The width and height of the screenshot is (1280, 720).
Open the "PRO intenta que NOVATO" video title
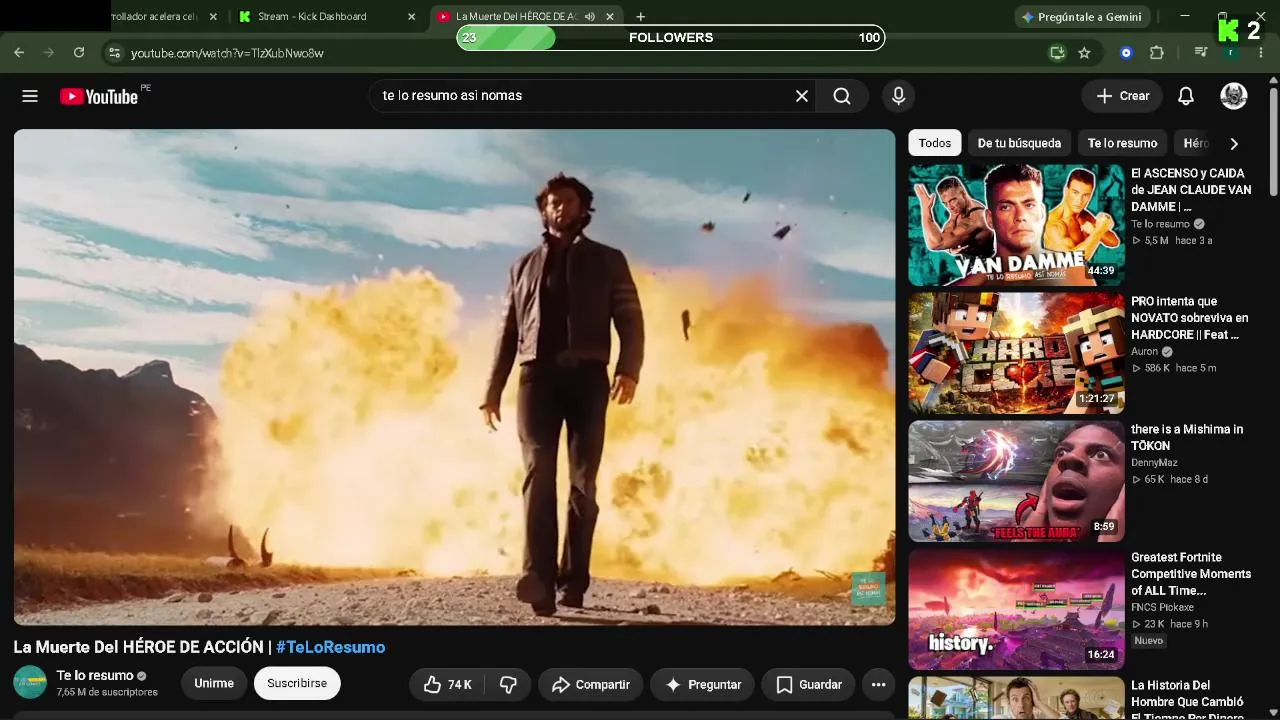coord(1190,318)
